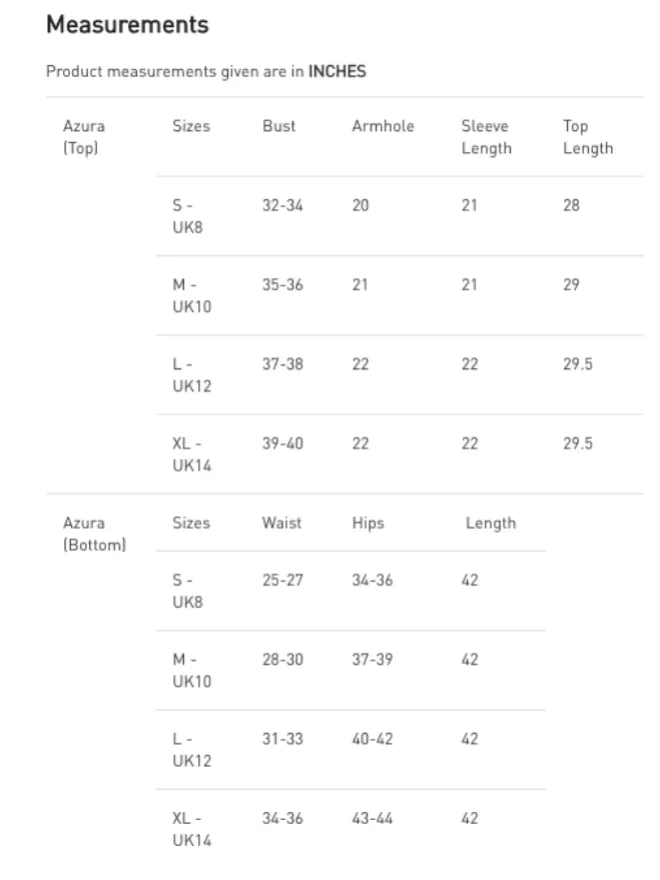Click the Waist column header

[x=282, y=522]
